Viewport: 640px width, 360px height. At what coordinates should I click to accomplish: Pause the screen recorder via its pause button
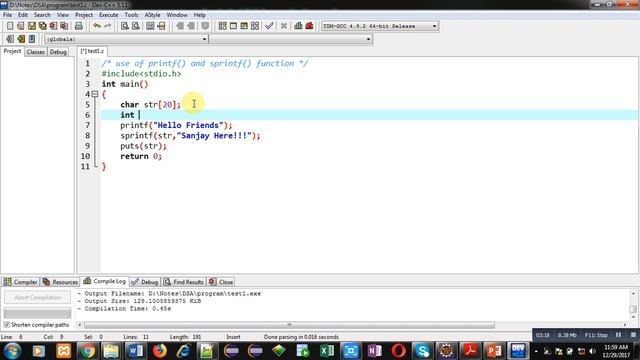tap(619, 335)
